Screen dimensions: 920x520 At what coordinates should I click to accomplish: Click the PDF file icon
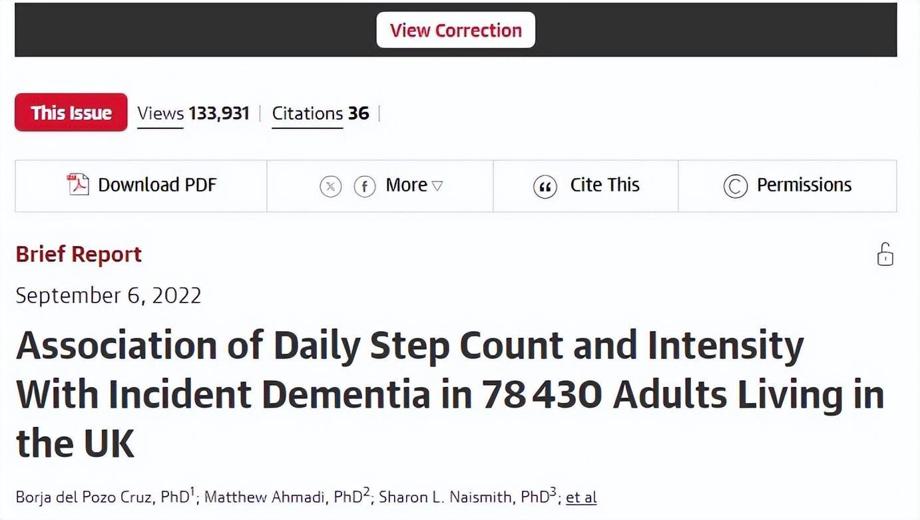click(78, 185)
